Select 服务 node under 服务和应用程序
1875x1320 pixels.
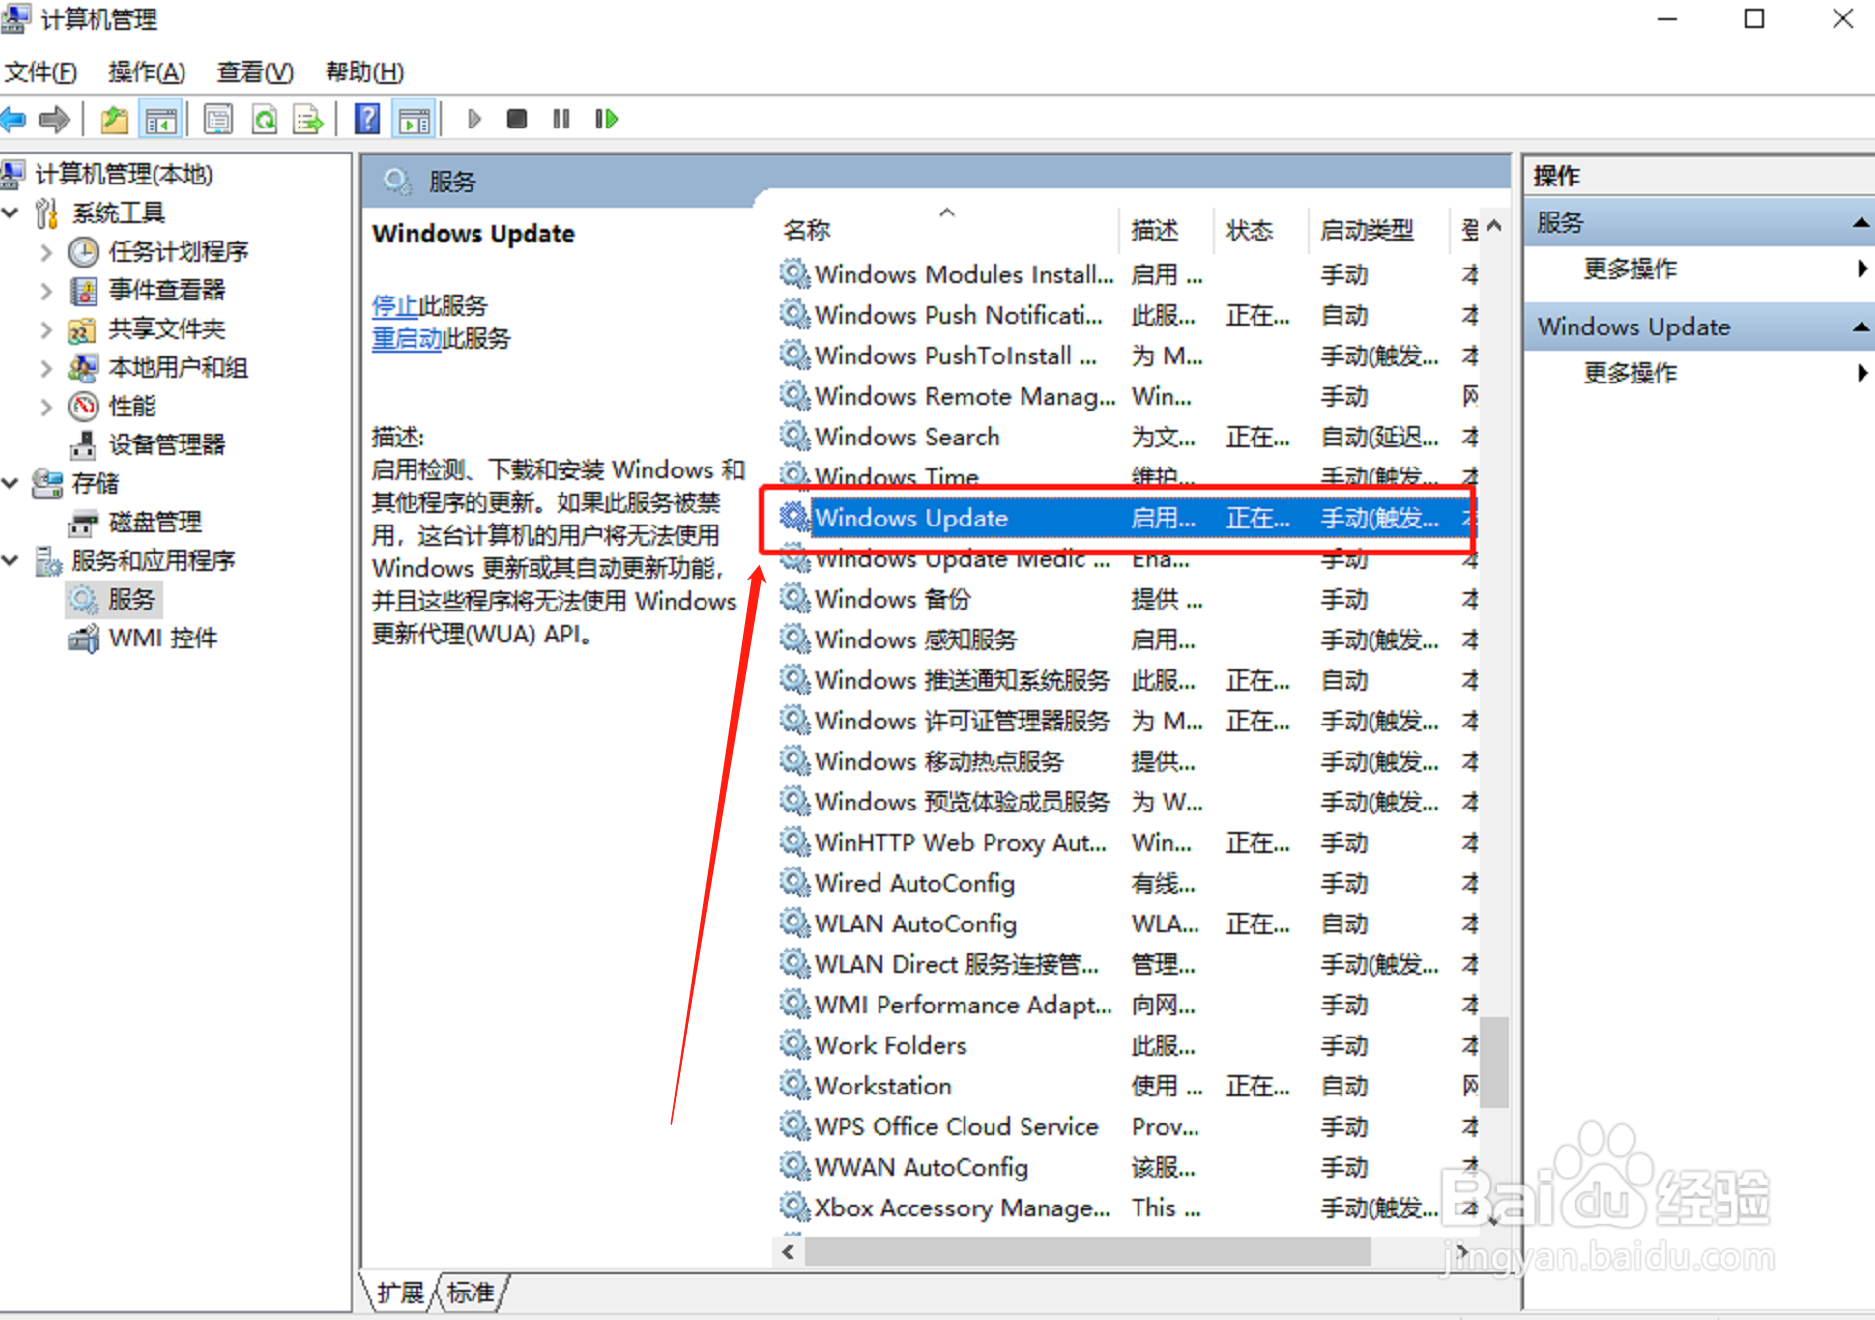tap(132, 599)
